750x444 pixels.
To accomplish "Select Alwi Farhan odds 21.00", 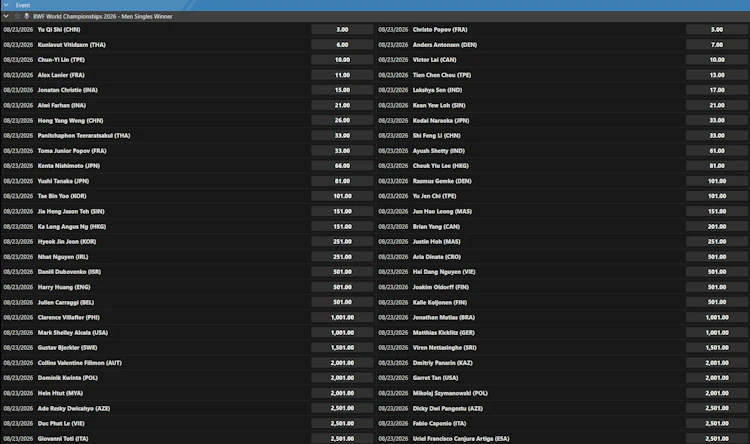I will click(x=342, y=105).
